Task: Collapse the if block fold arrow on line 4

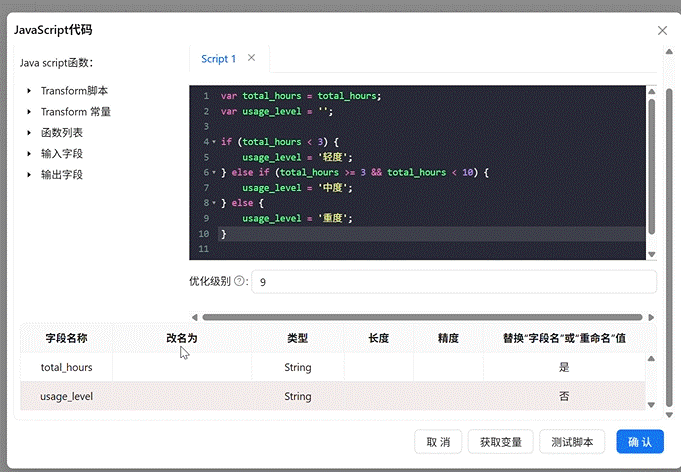Action: [214, 142]
